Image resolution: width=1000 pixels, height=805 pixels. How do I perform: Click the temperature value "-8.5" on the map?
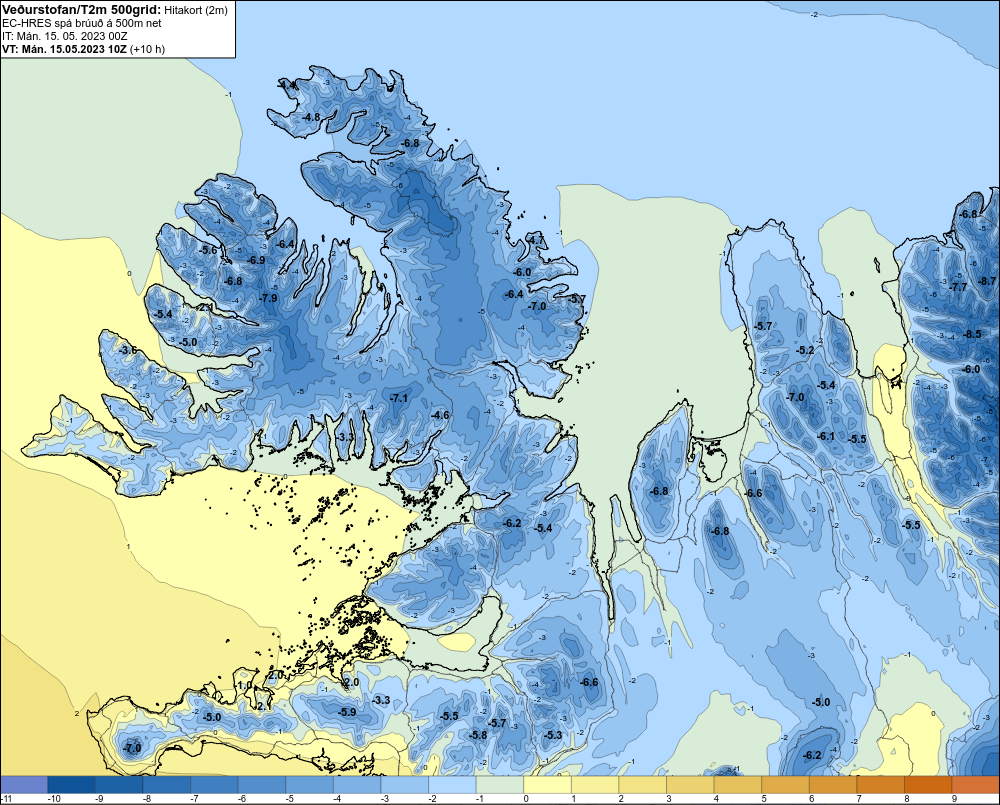[973, 334]
